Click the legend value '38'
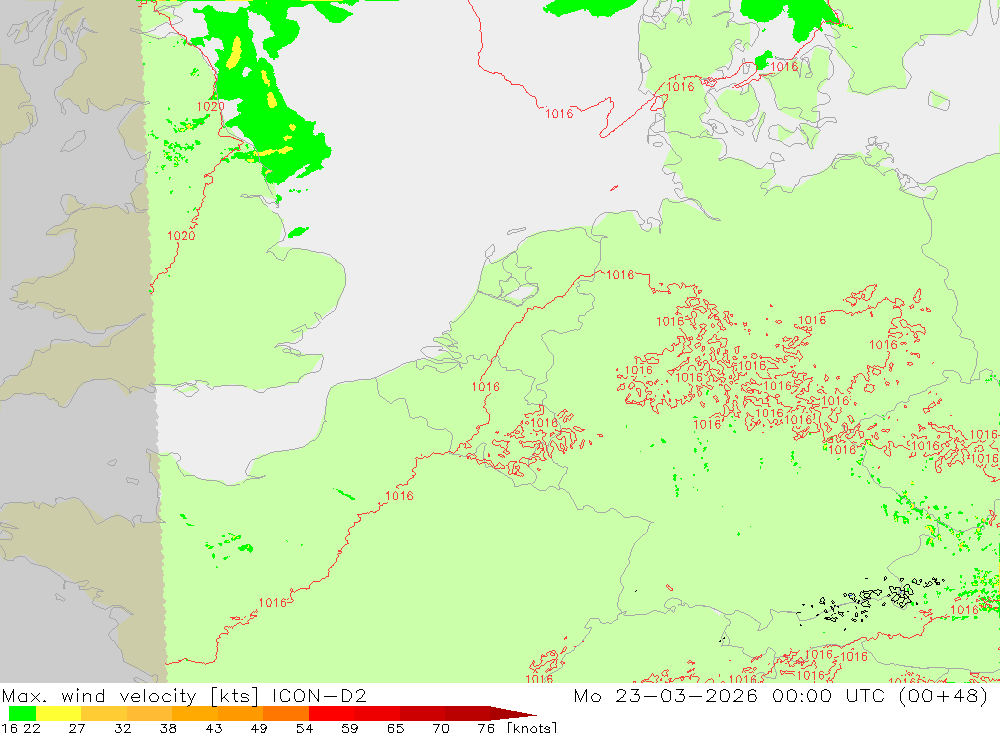1000x733 pixels. (x=168, y=728)
